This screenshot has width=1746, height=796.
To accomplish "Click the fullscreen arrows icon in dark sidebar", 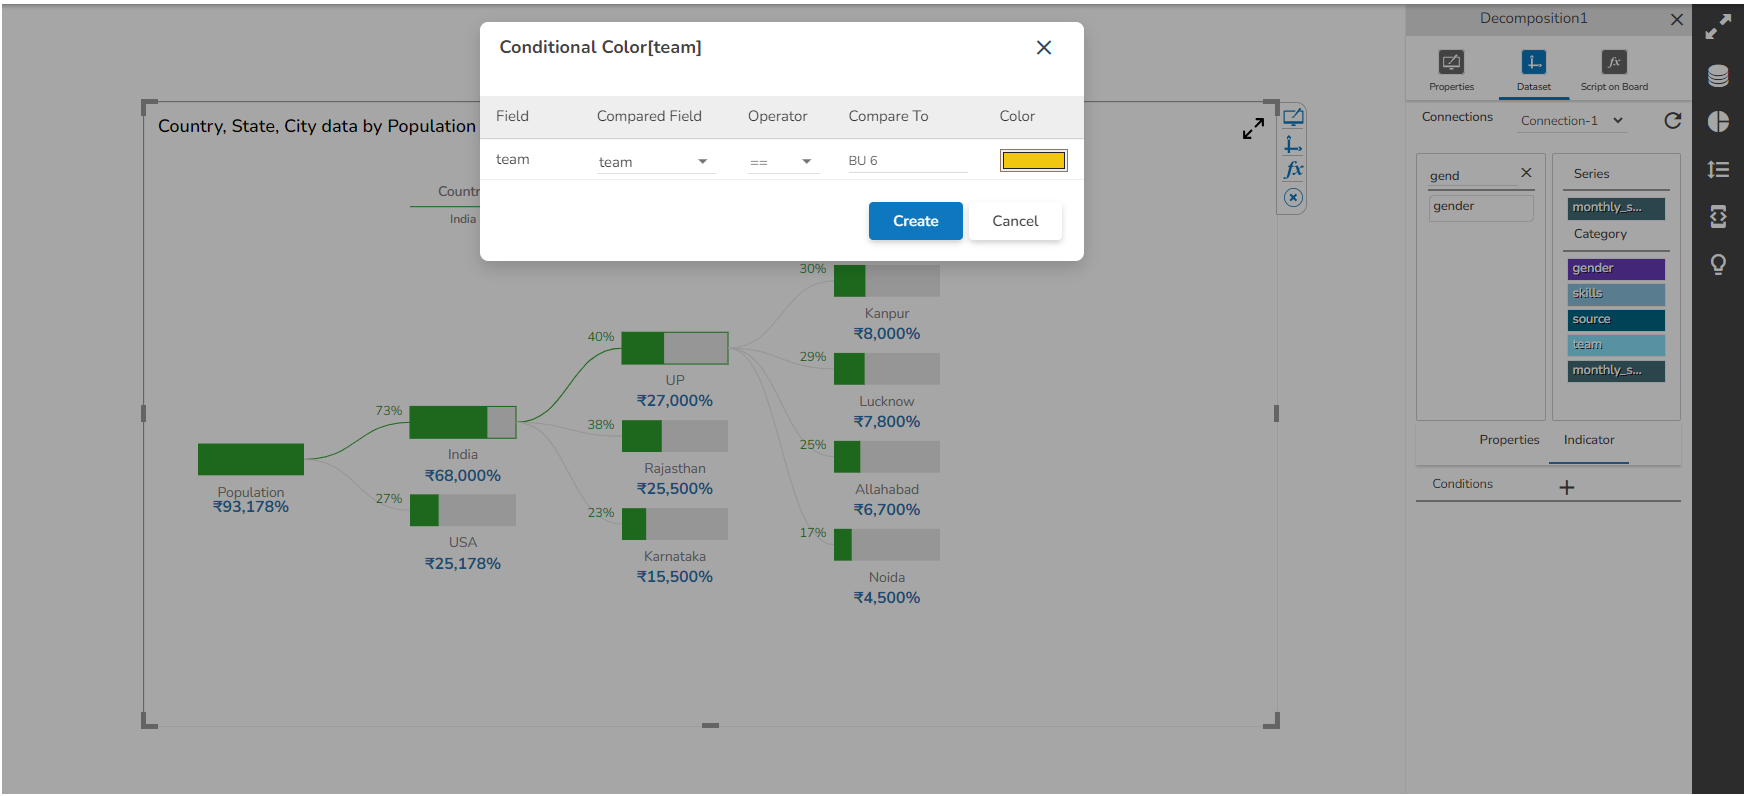I will coord(1718,27).
